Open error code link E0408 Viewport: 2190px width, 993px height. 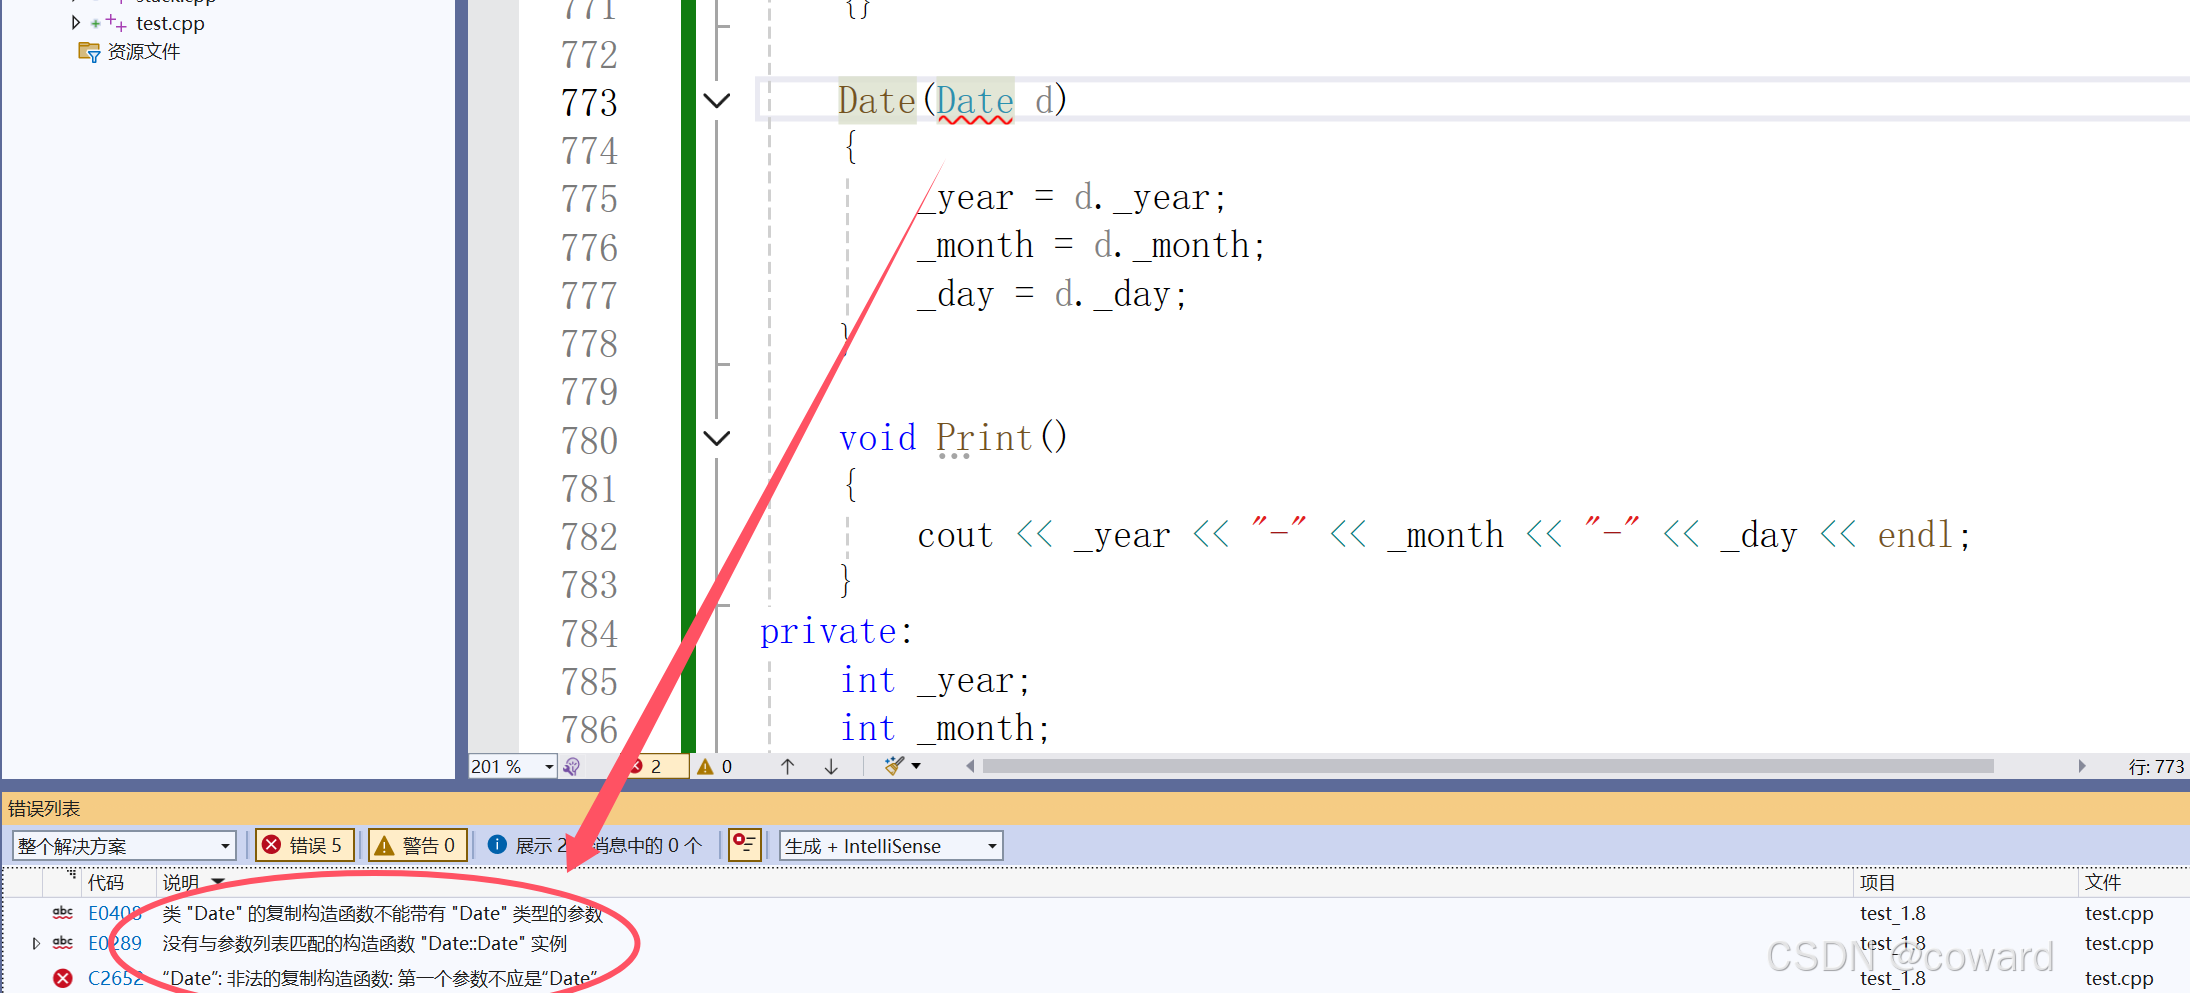click(115, 913)
